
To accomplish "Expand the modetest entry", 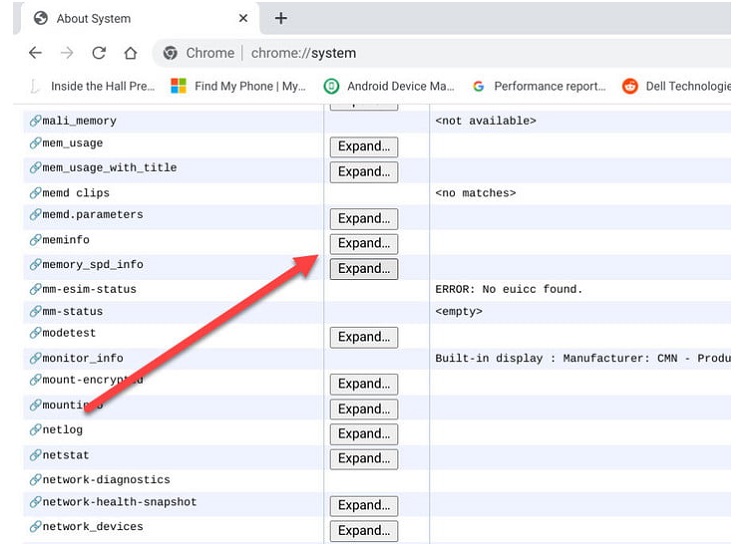I will (x=364, y=337).
